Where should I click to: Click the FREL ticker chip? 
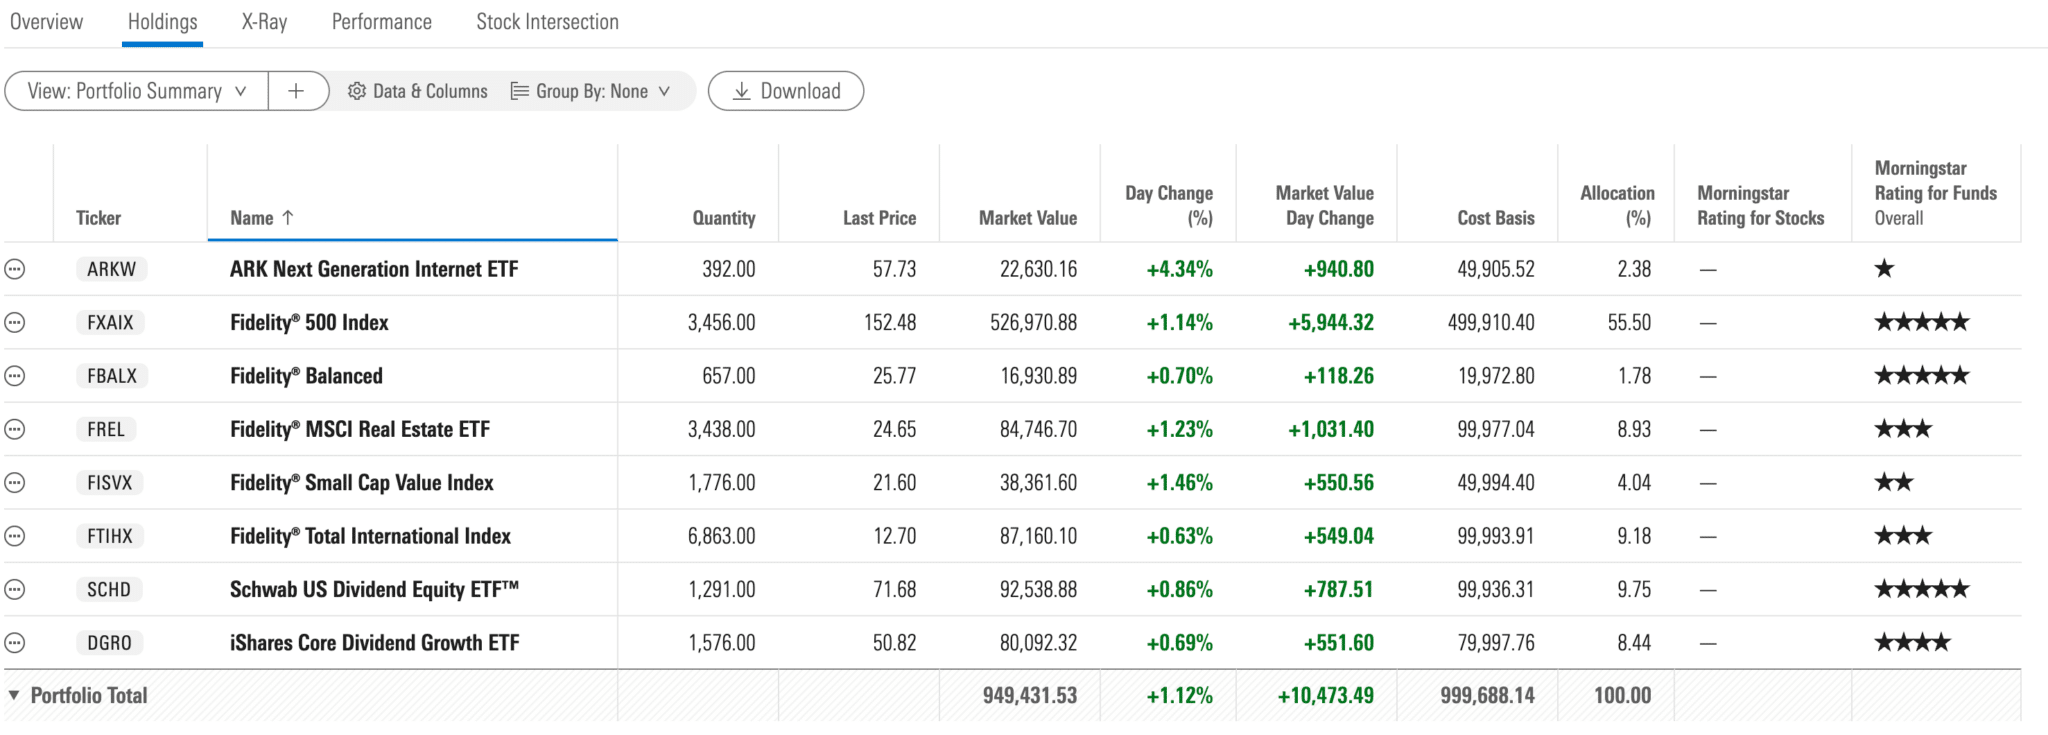click(x=106, y=430)
